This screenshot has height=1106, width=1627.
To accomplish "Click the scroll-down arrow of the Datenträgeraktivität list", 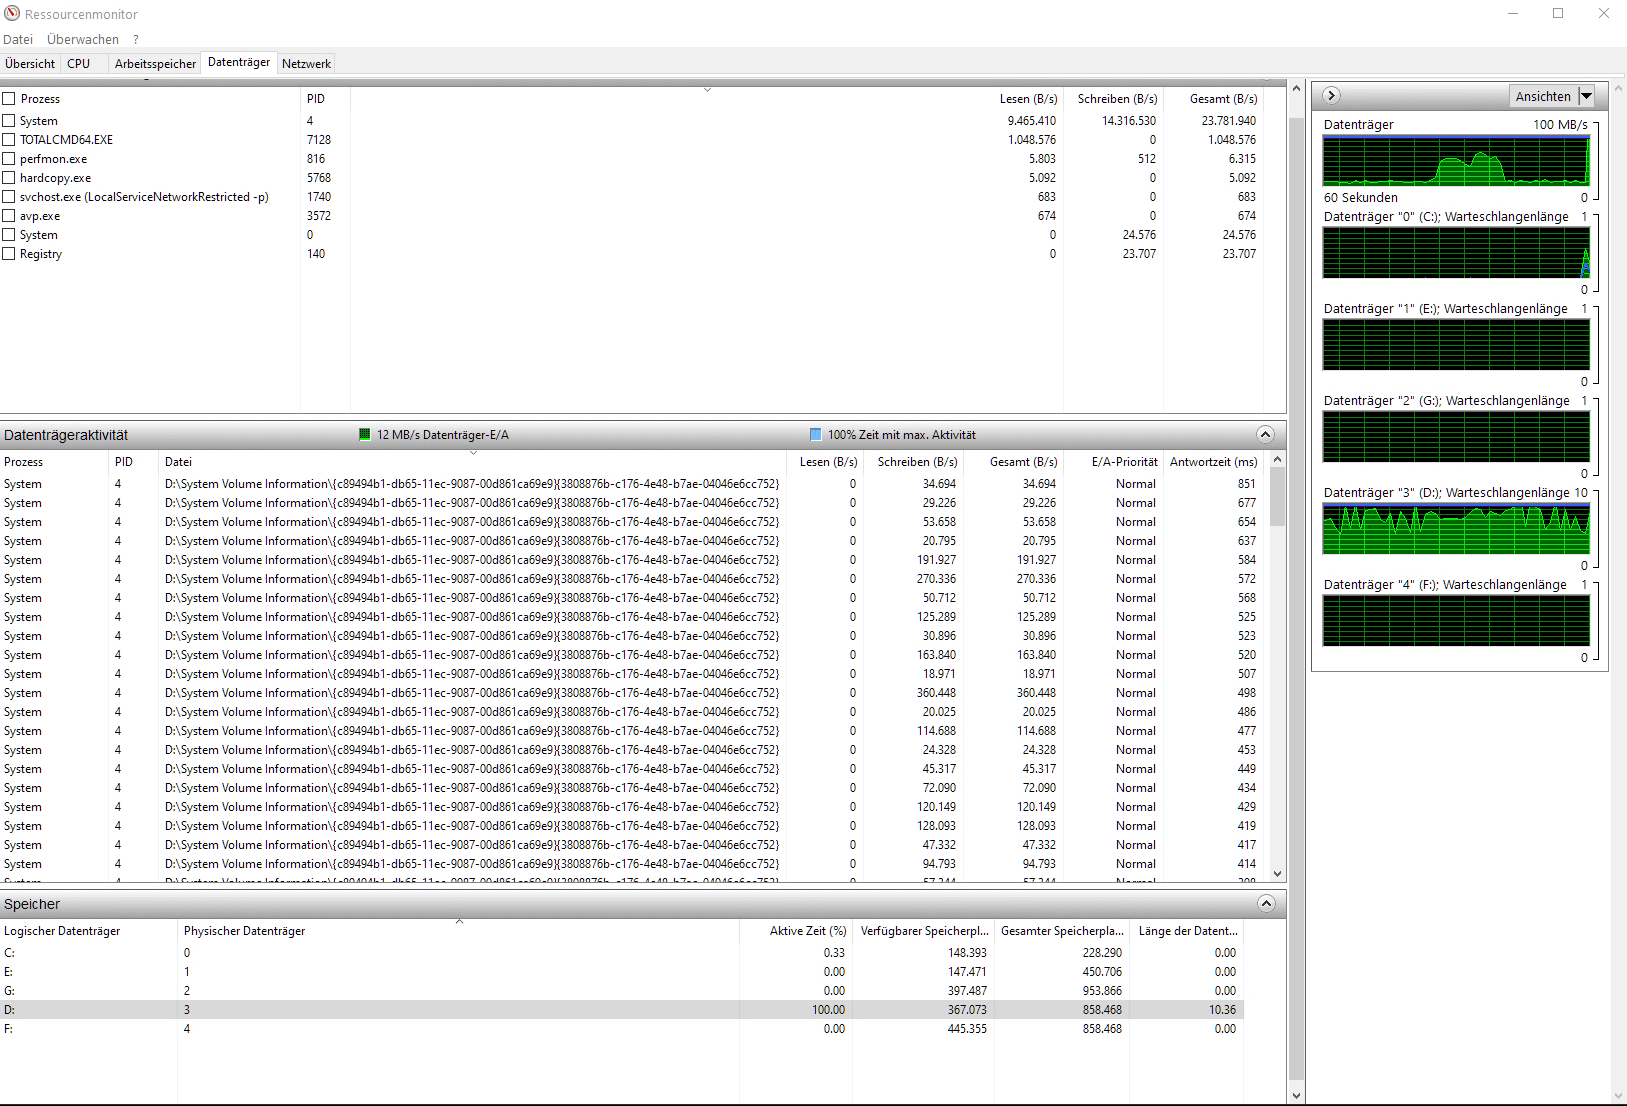I will (1277, 873).
